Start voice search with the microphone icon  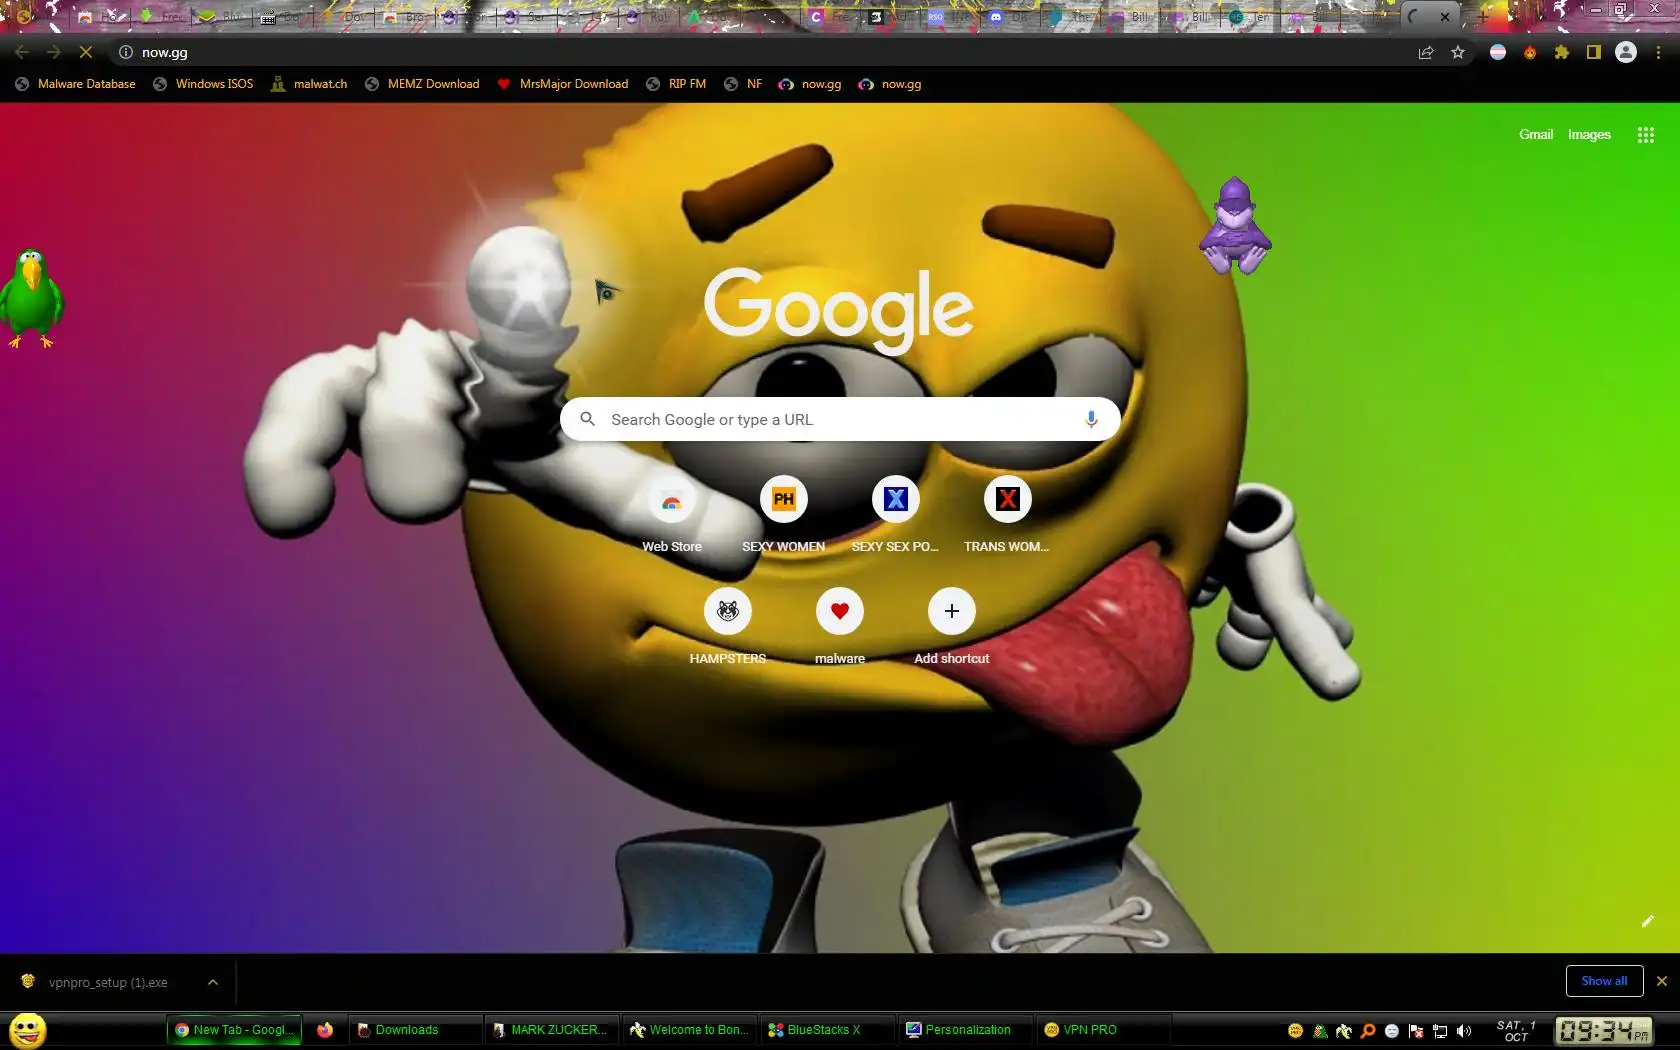click(x=1091, y=420)
